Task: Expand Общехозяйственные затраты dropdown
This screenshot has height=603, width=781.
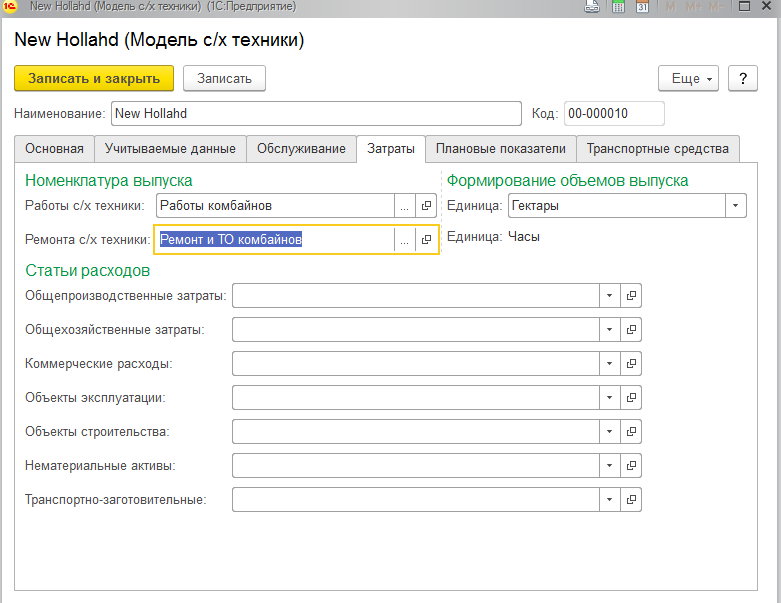Action: pyautogui.click(x=609, y=330)
